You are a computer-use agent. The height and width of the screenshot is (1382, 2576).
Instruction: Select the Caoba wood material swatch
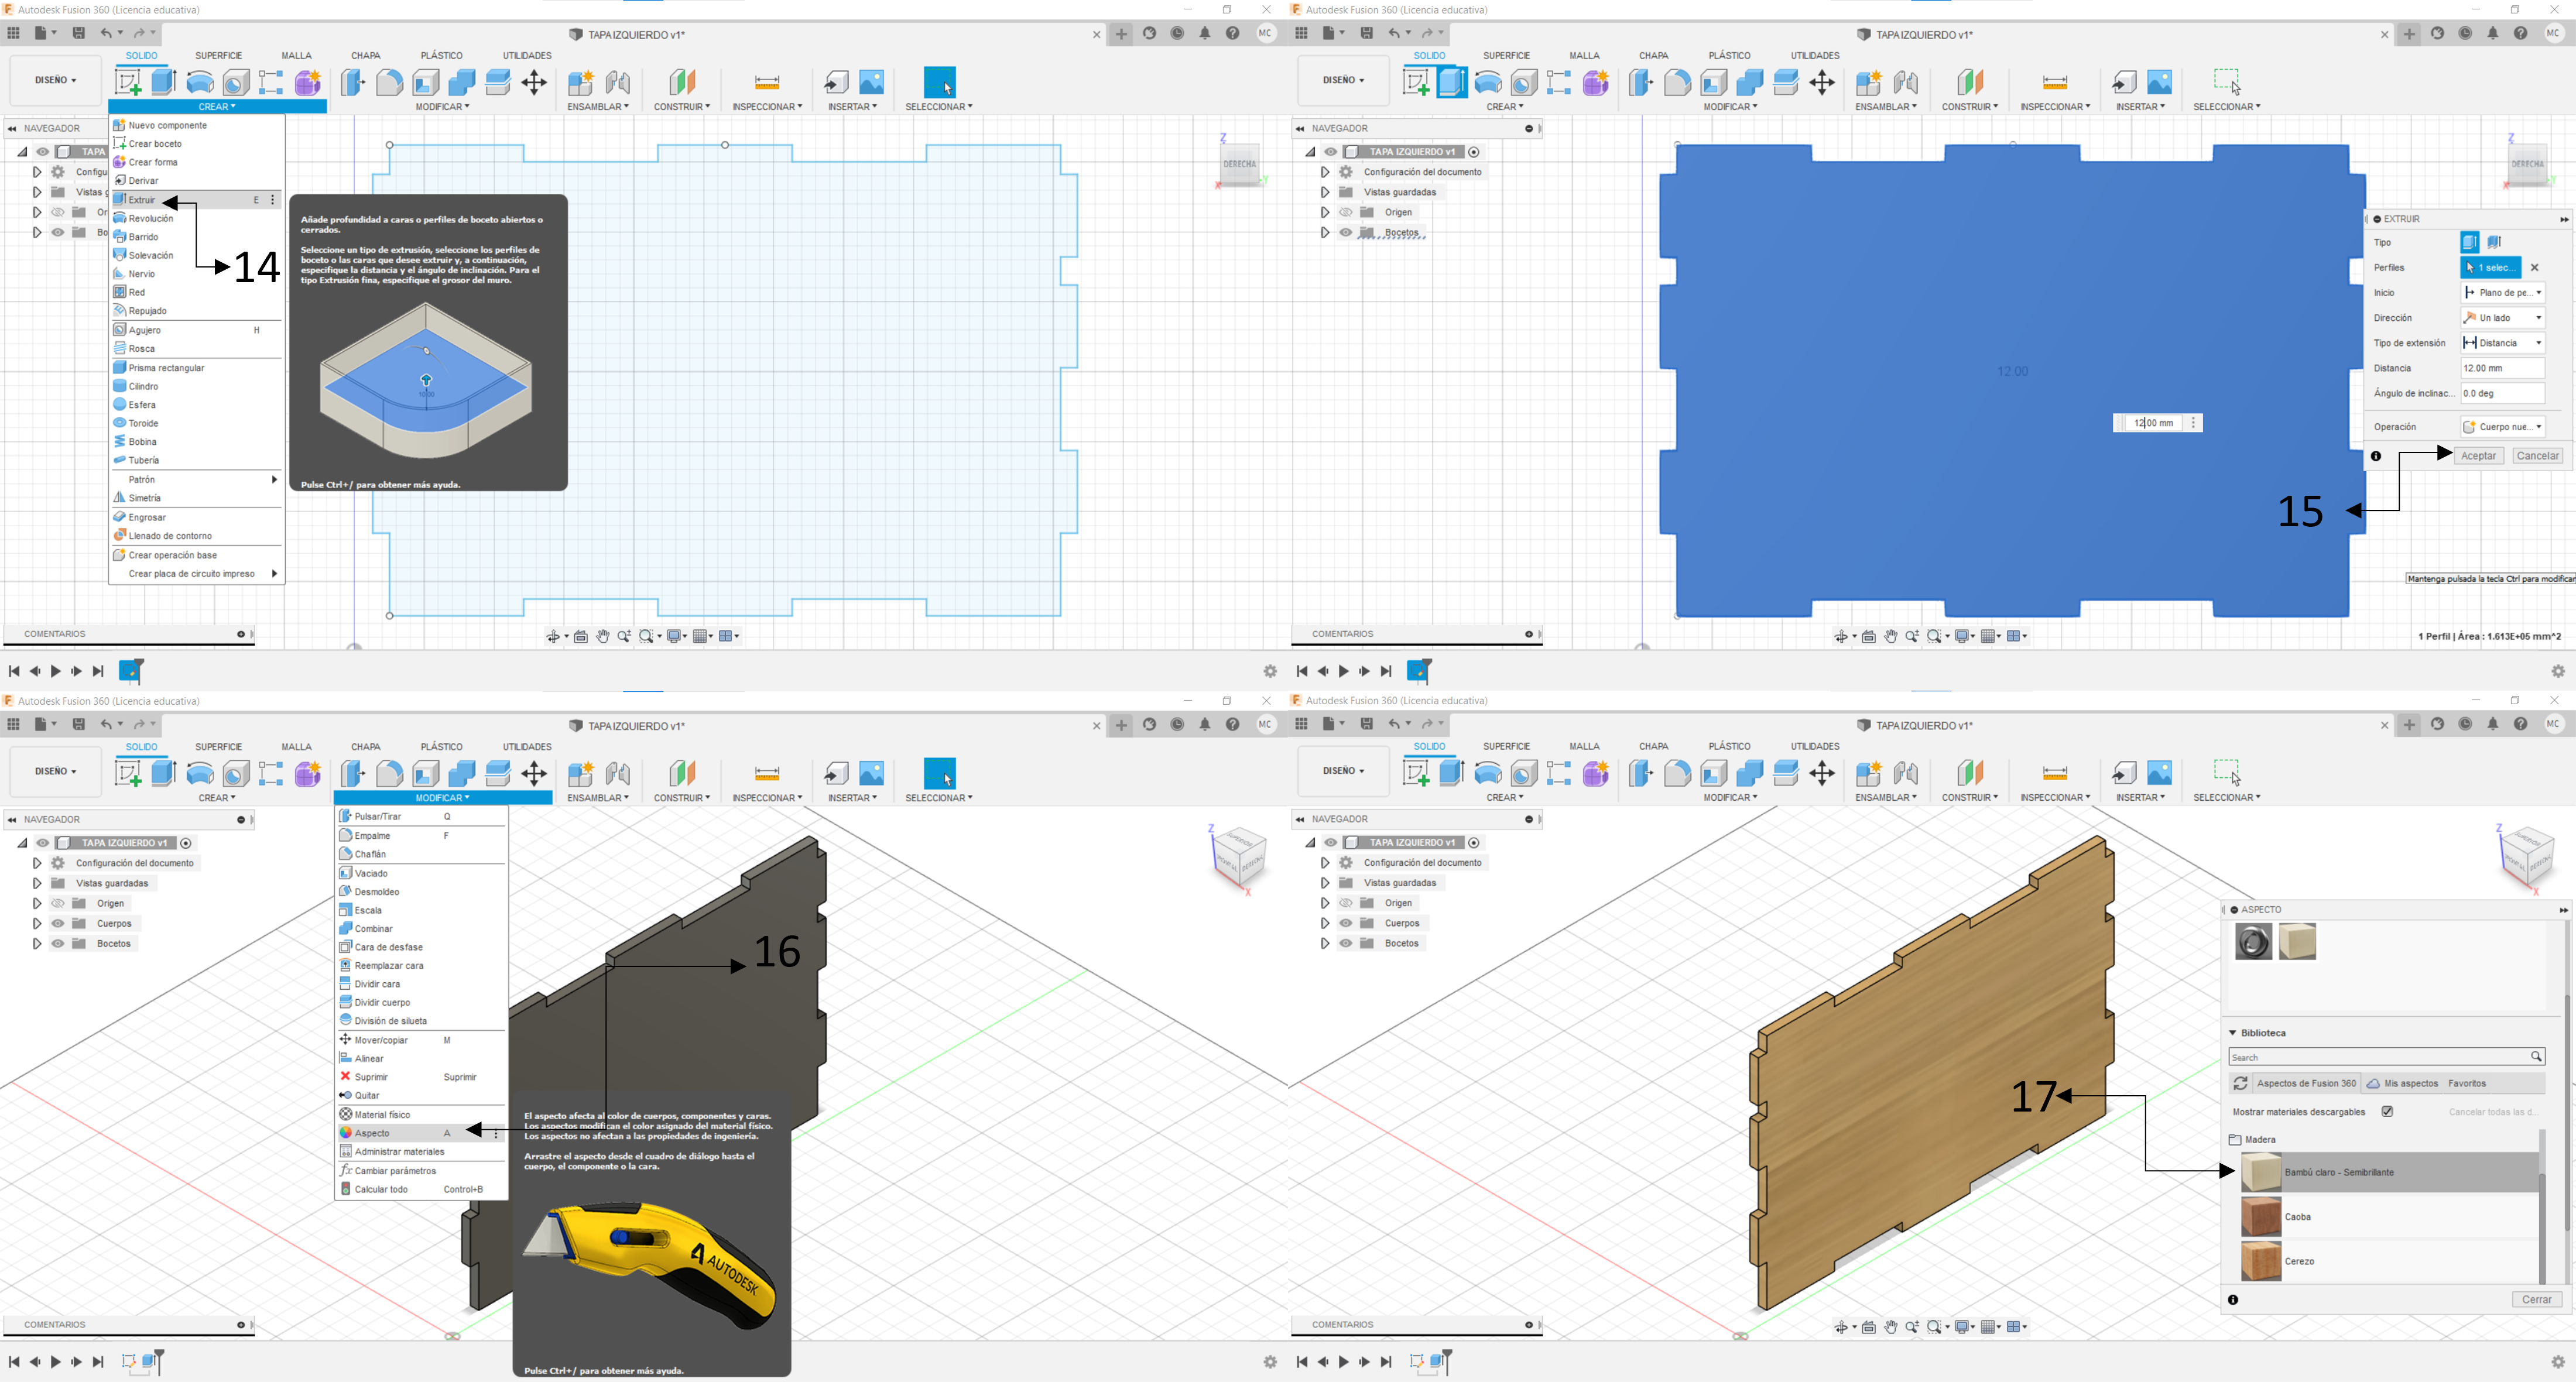click(x=2261, y=1217)
